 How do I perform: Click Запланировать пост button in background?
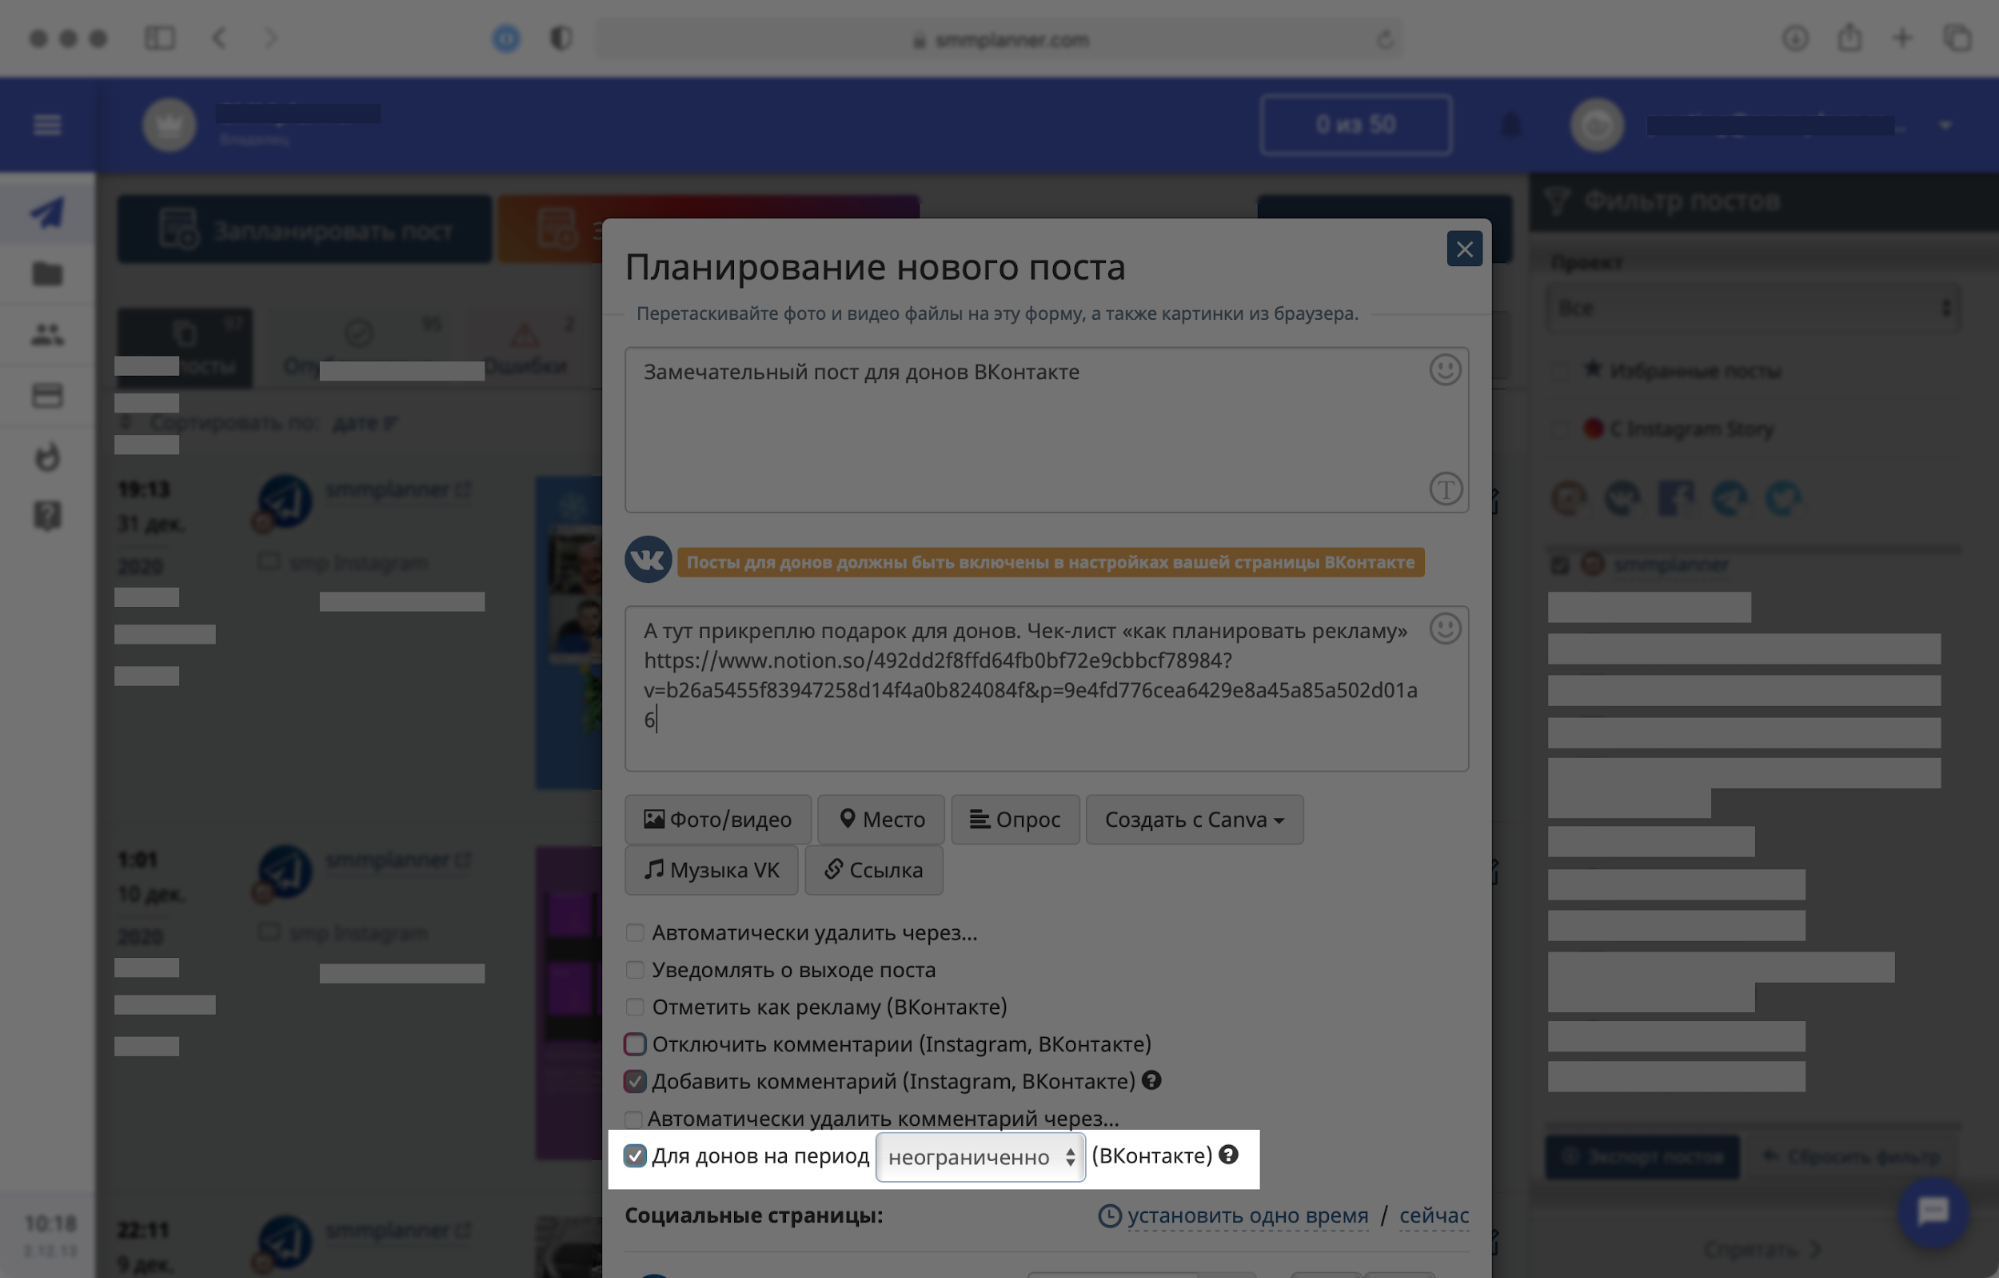[304, 230]
